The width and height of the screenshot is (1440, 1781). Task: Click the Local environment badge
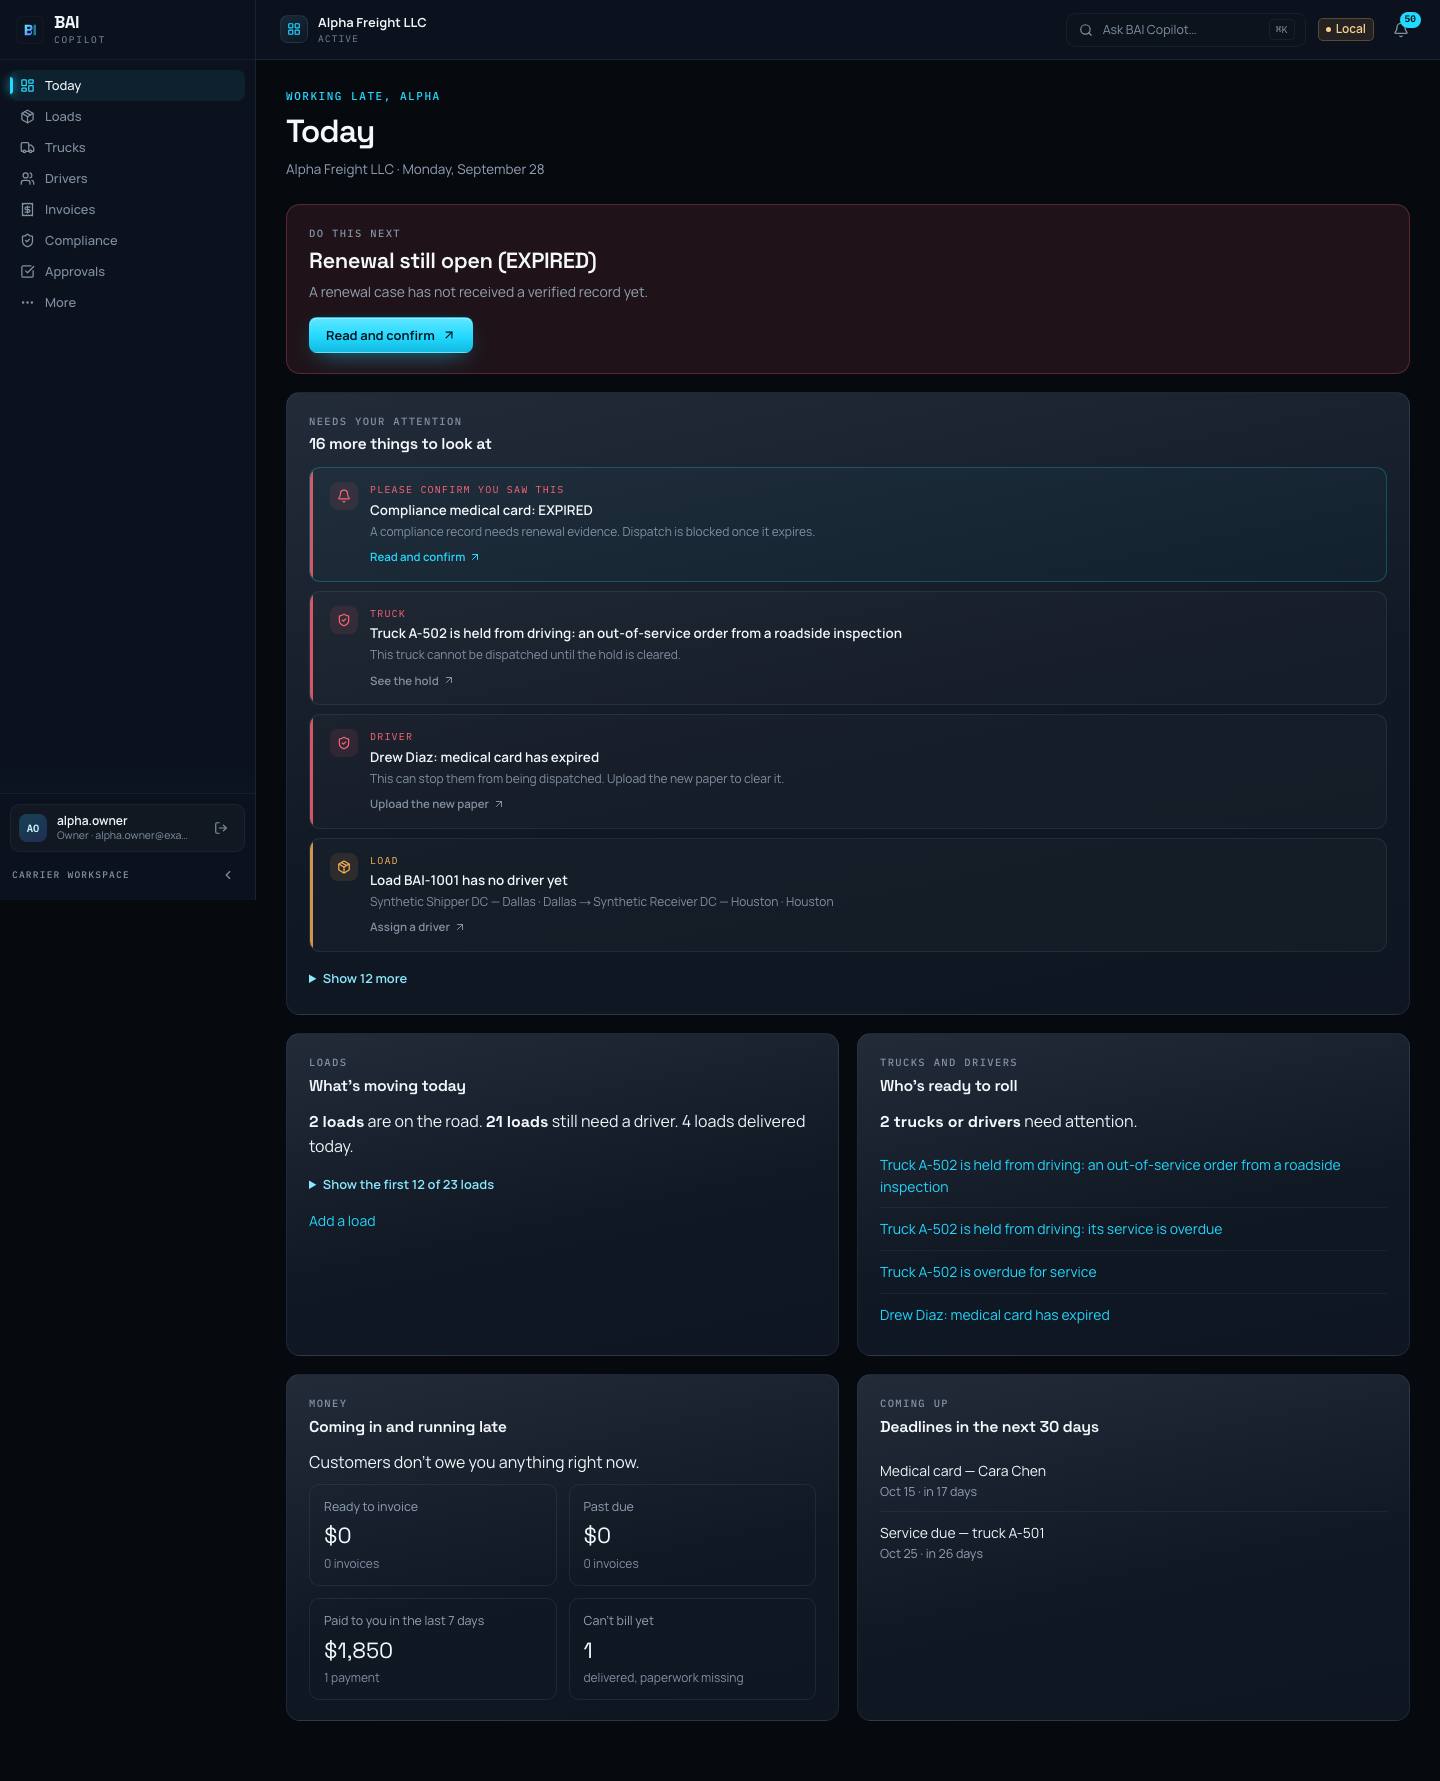click(1346, 30)
